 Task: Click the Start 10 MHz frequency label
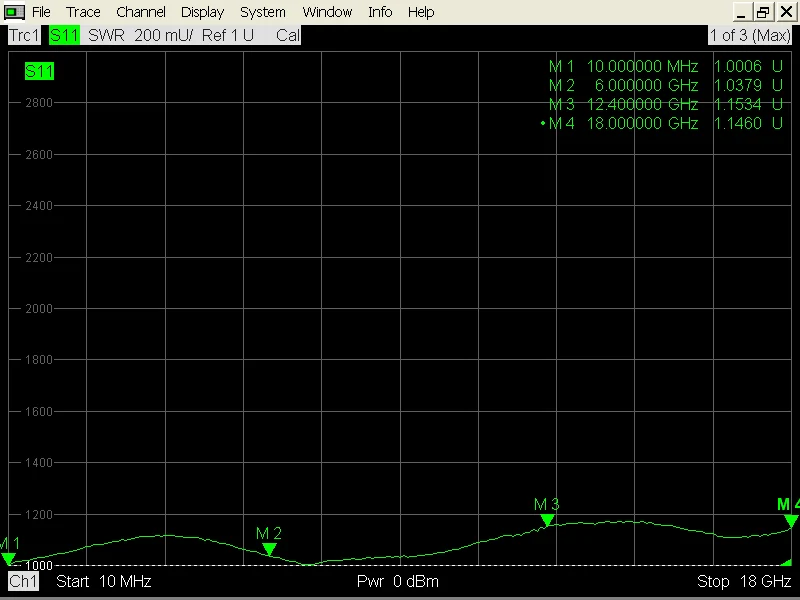point(104,581)
